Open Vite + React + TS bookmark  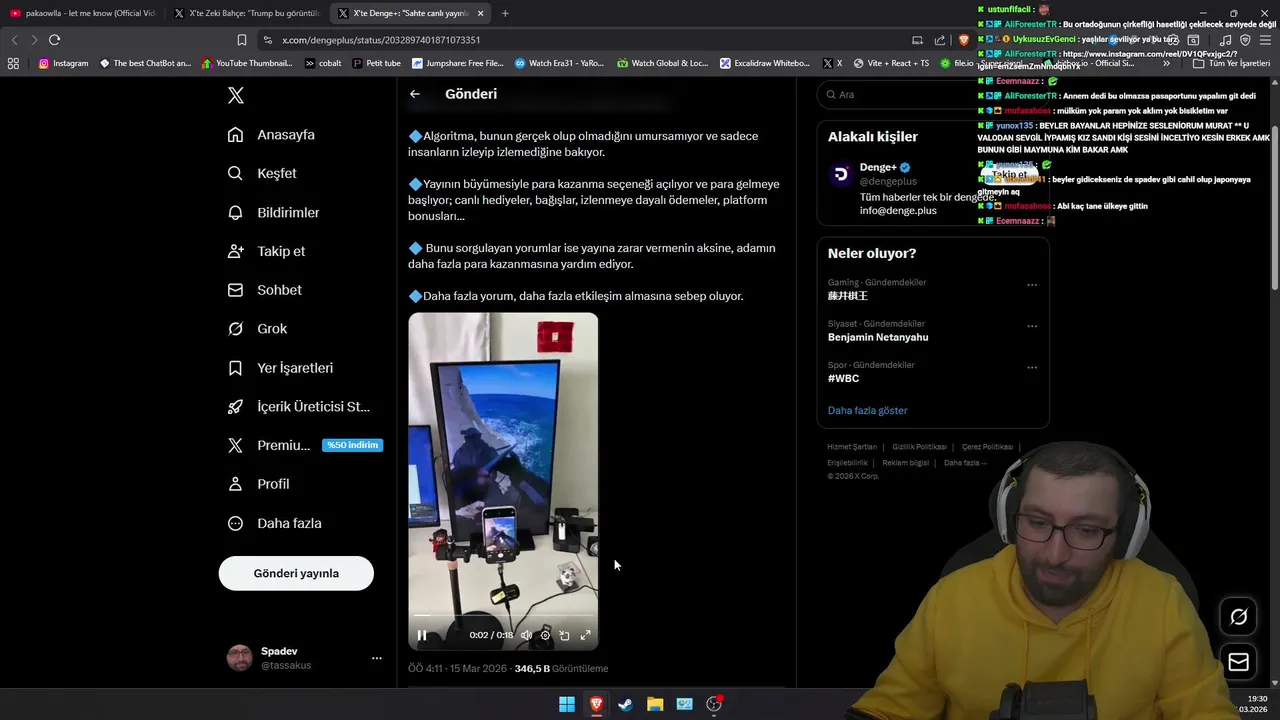[x=891, y=63]
